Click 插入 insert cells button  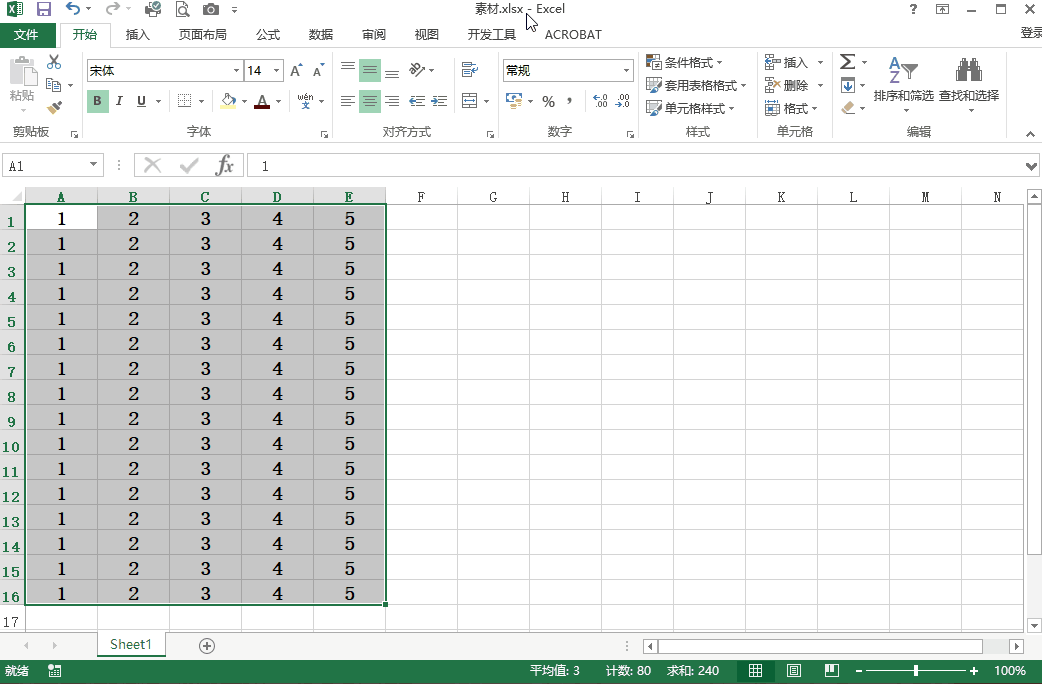coord(786,62)
